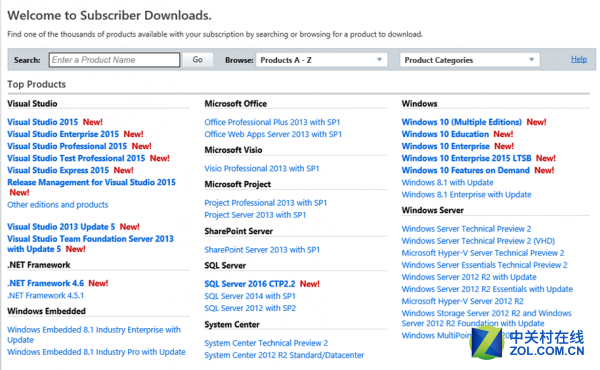Image resolution: width=600 pixels, height=370 pixels.
Task: Open Windows 10 Enterprise link
Action: pos(445,146)
